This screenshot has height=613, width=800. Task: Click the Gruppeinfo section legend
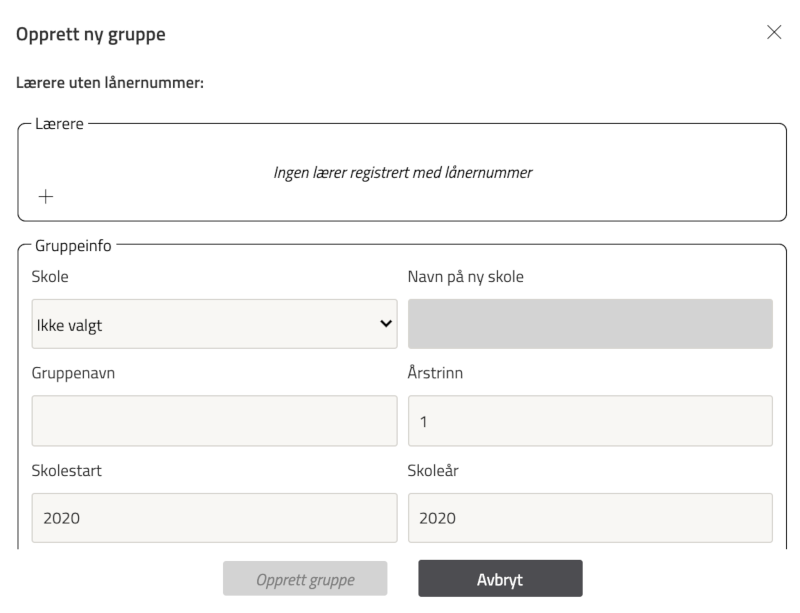coord(72,244)
